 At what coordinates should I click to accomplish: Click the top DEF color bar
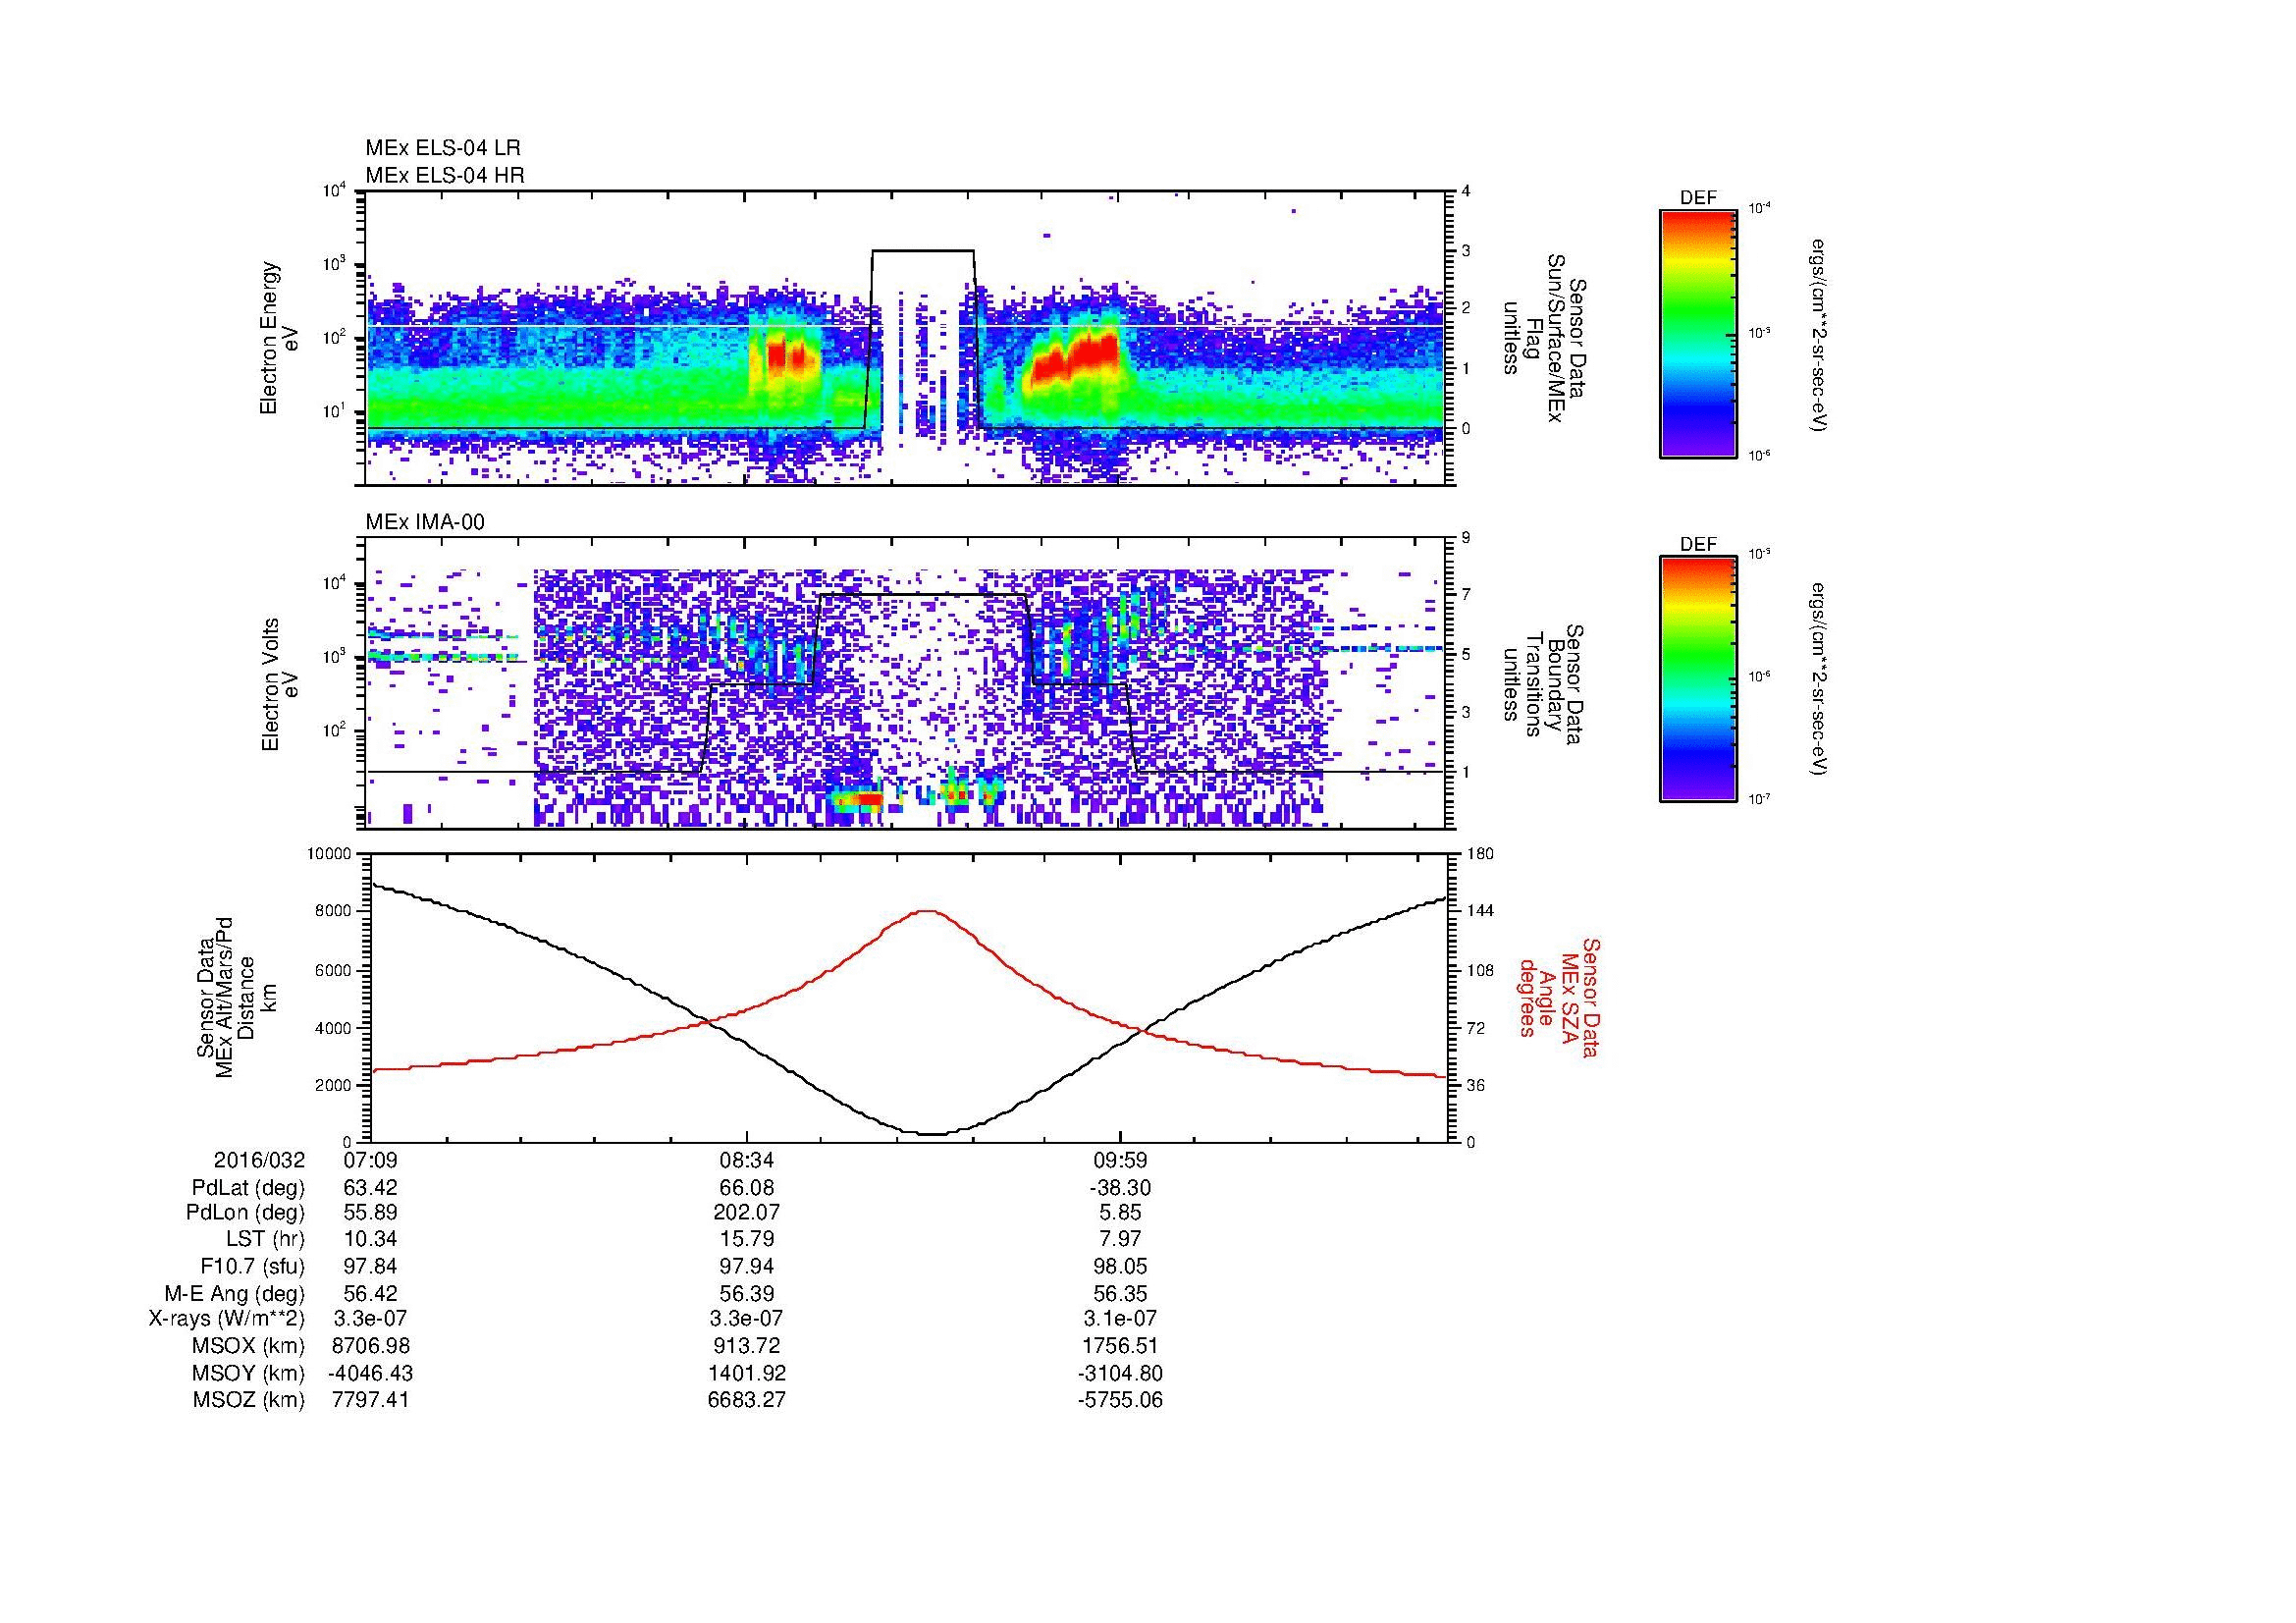tap(1698, 333)
